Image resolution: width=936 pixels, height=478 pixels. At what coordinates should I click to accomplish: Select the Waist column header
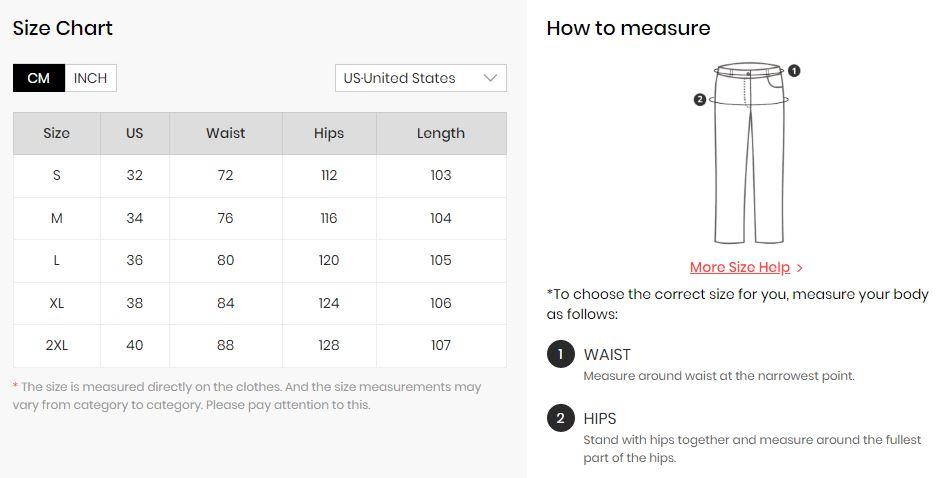[226, 134]
